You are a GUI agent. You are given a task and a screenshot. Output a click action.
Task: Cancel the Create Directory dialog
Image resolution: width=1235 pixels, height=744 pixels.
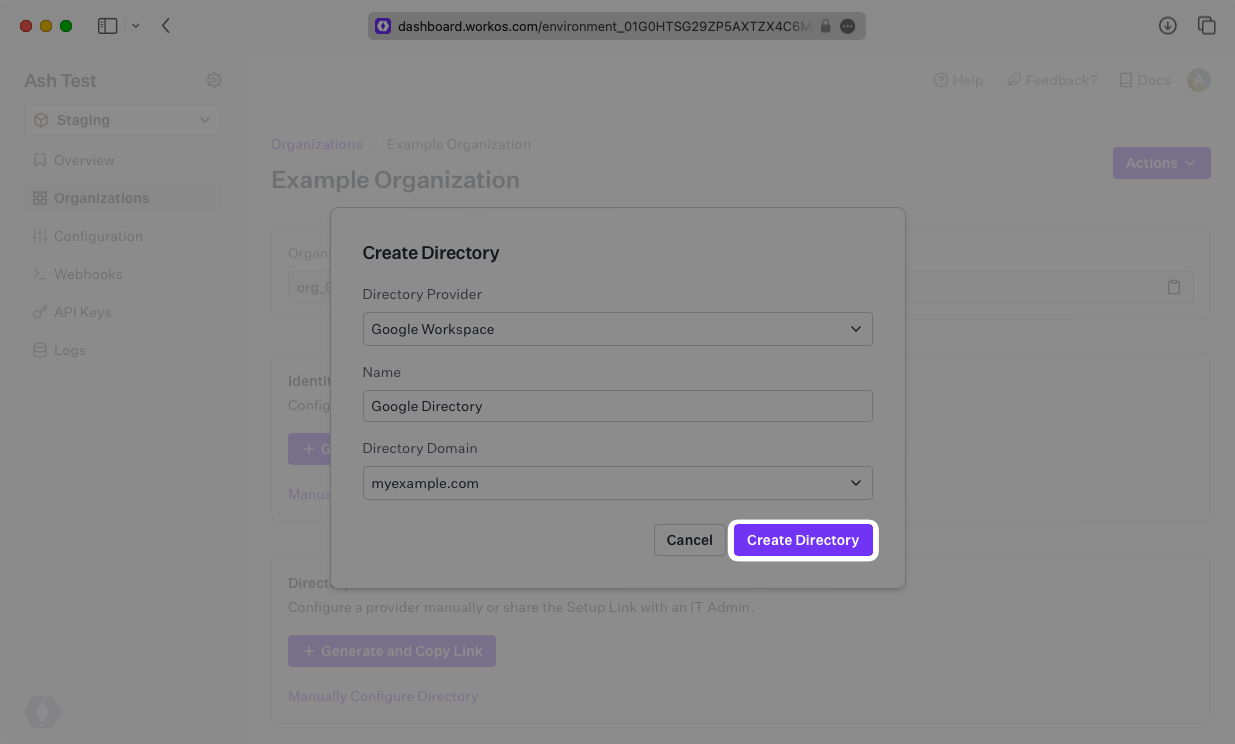(x=689, y=540)
